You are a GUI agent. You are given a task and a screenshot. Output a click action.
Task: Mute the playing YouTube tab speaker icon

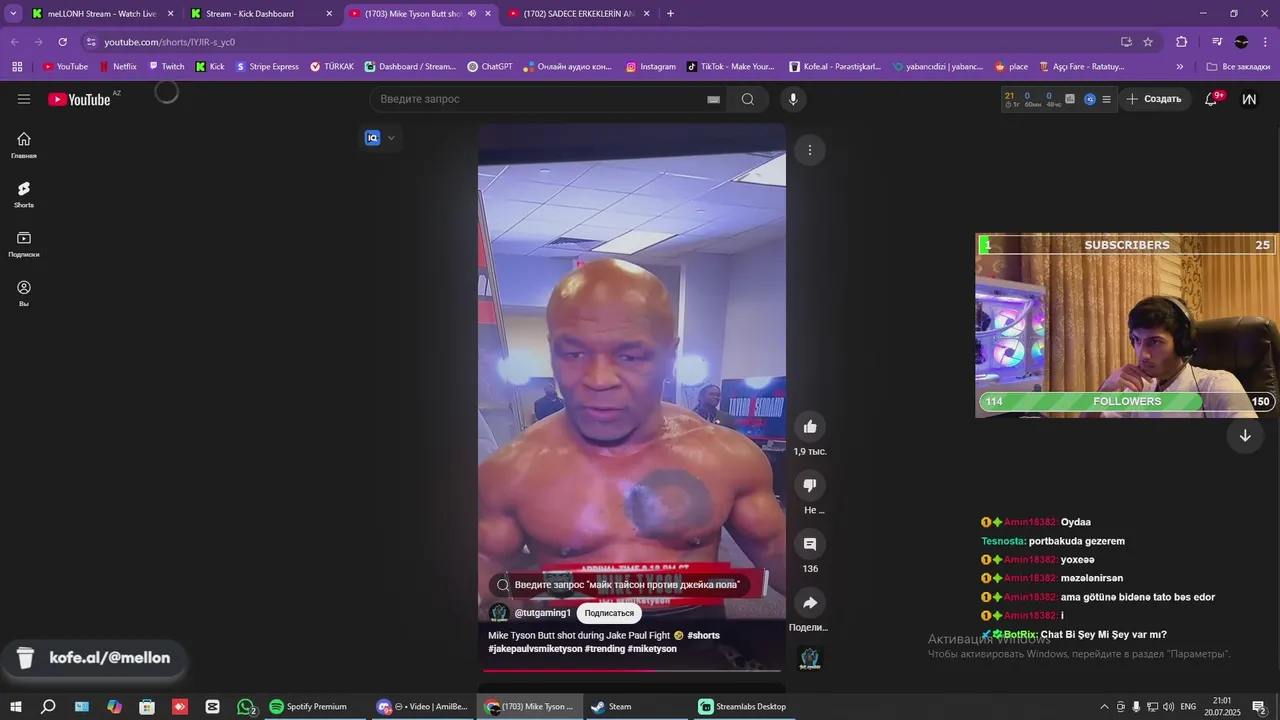click(472, 14)
